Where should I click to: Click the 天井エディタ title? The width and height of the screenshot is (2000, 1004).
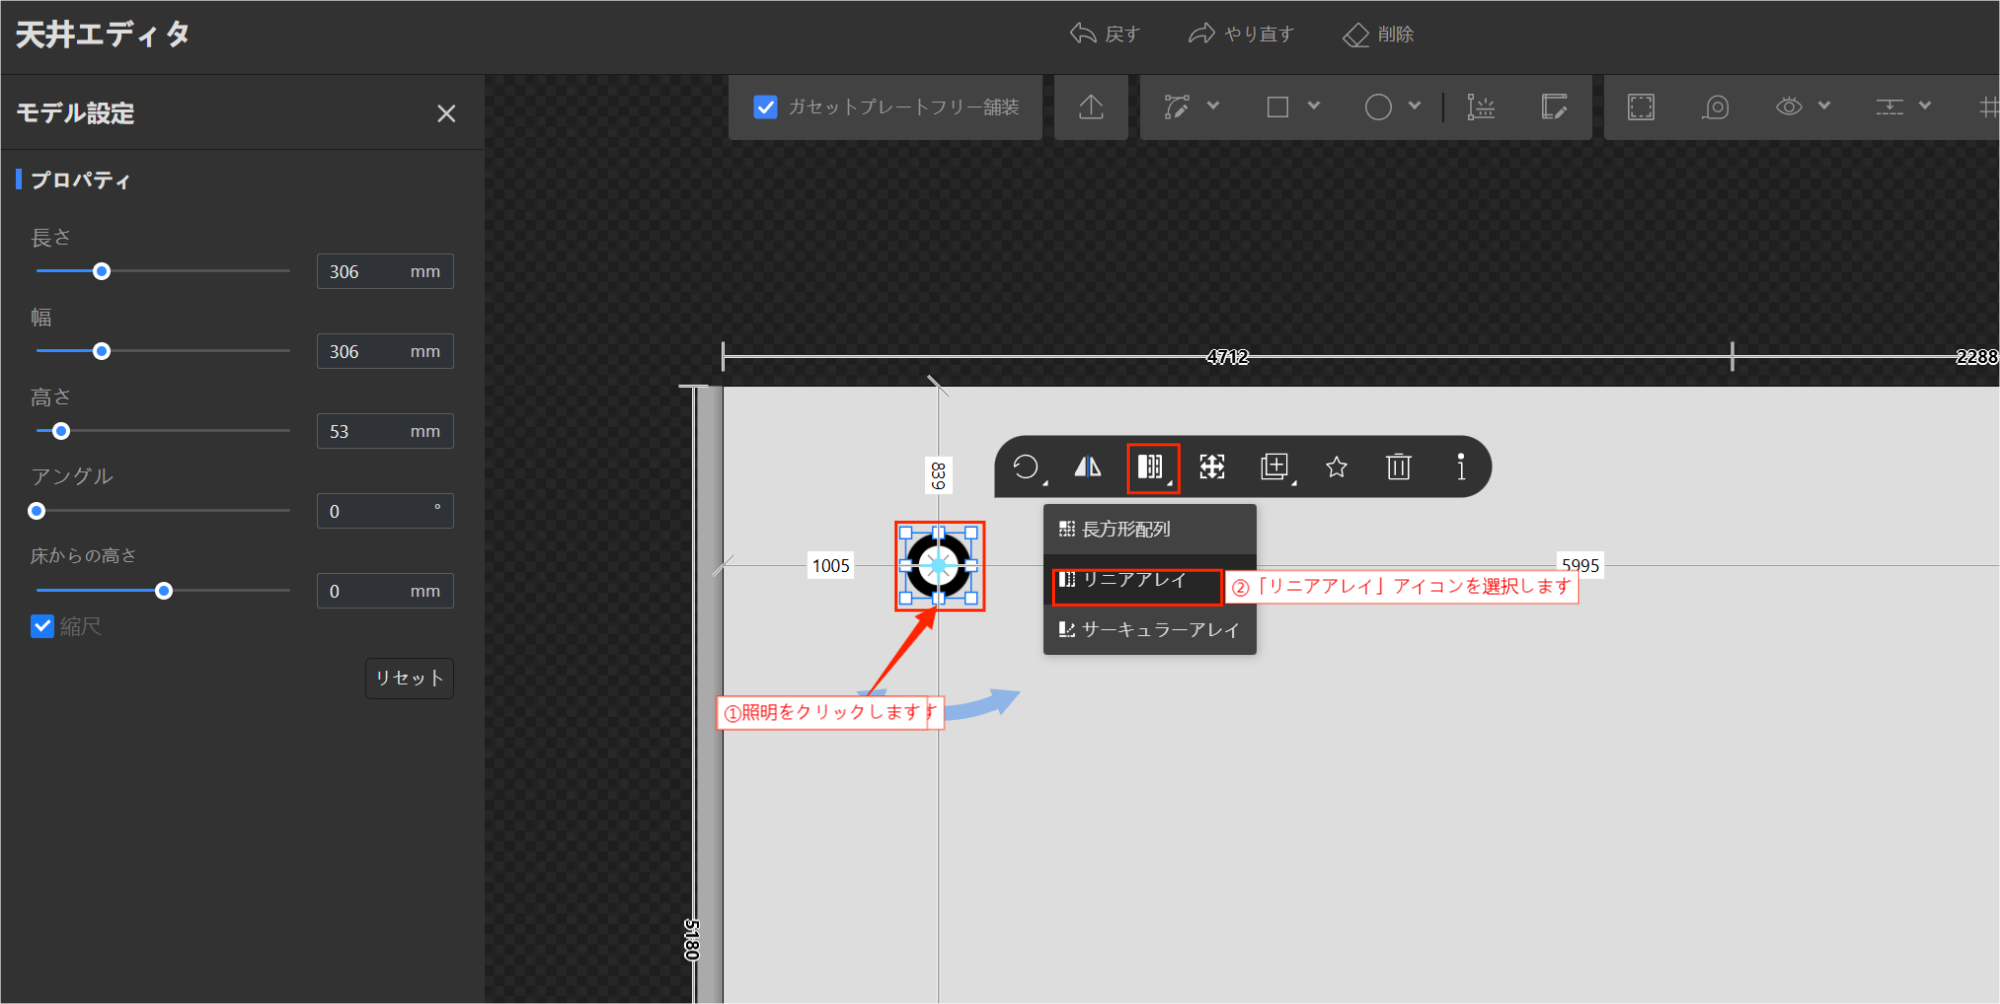pyautogui.click(x=103, y=35)
